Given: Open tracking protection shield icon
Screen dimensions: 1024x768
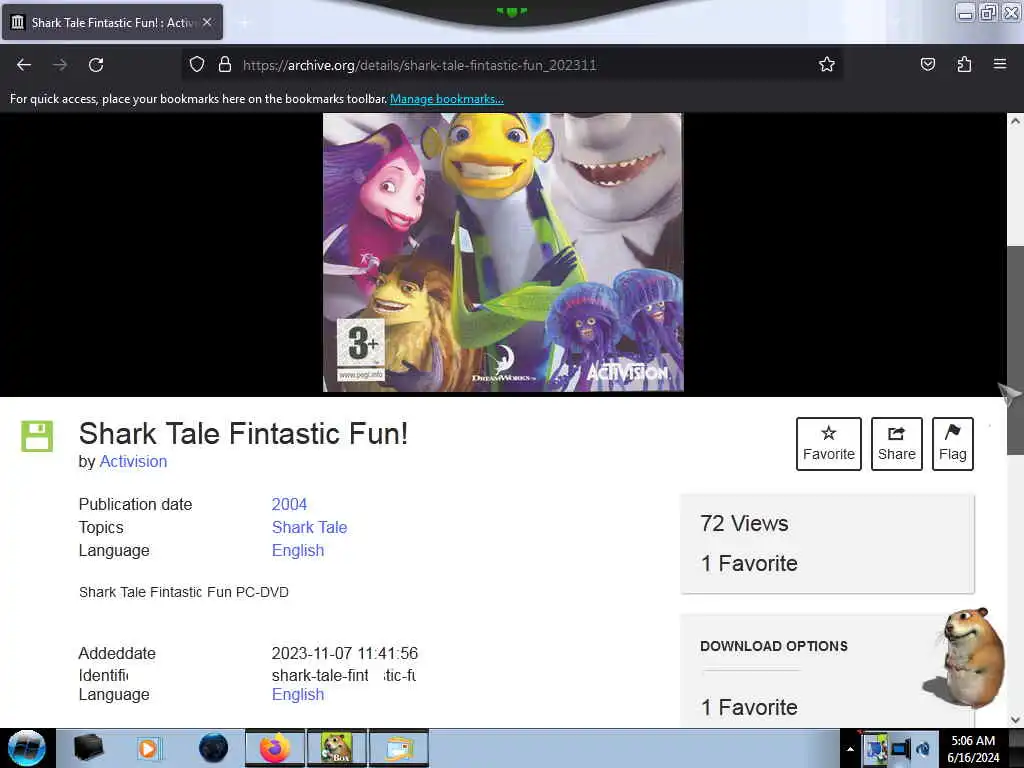Looking at the screenshot, I should (197, 64).
